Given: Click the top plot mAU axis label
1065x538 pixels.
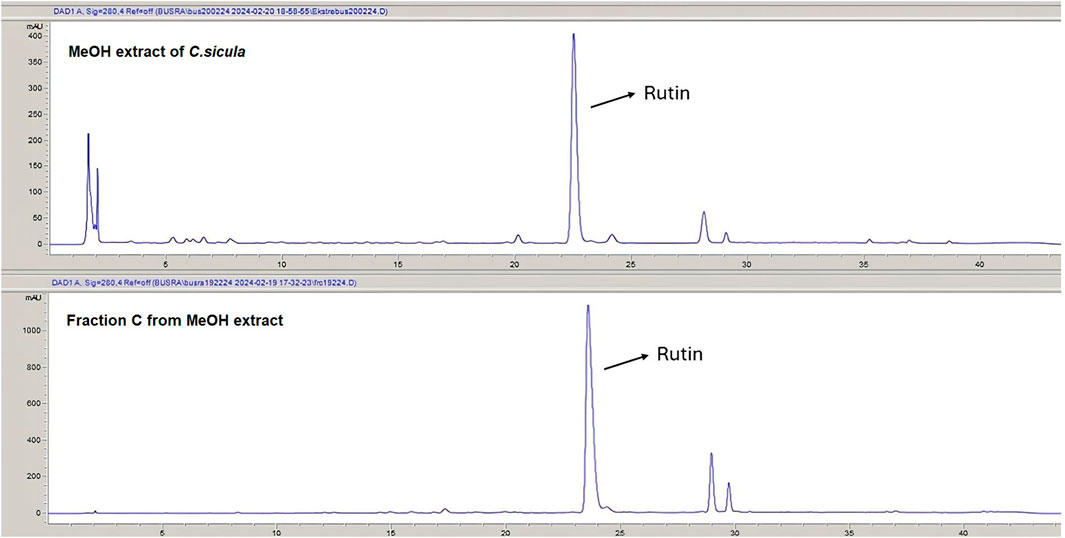Looking at the screenshot, I should [33, 25].
